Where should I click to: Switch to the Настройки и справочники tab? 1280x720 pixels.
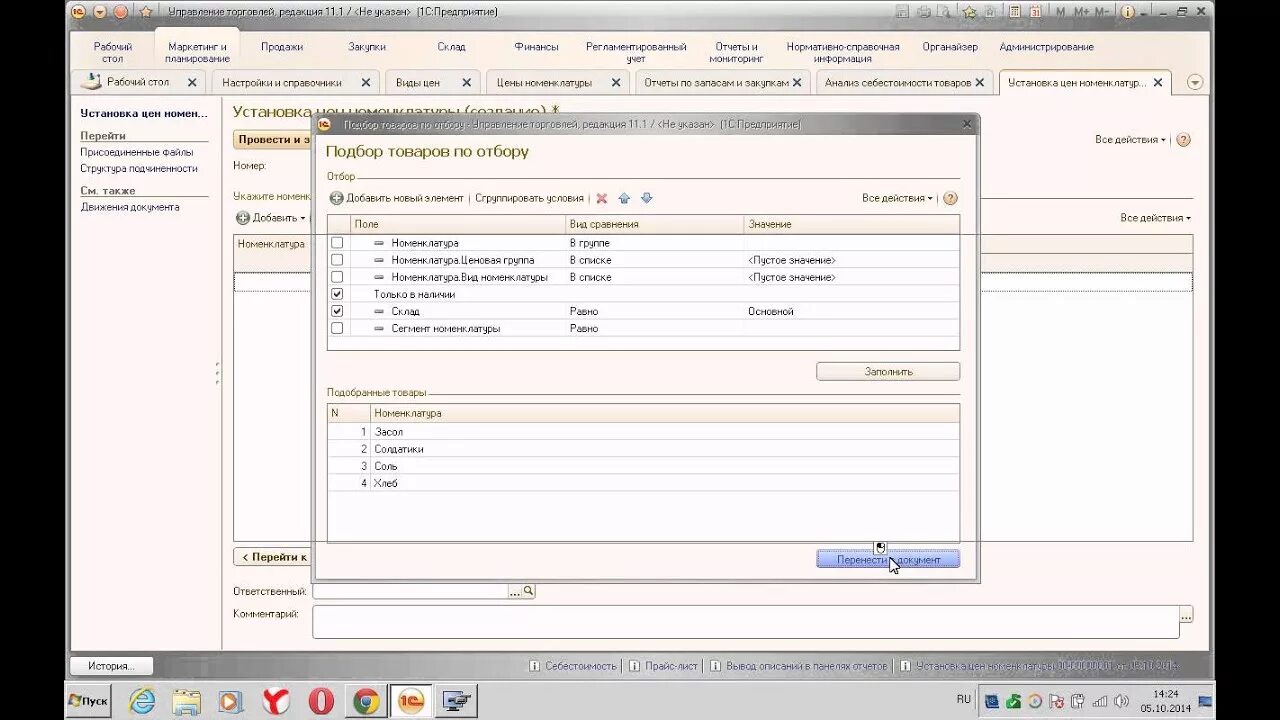pos(282,83)
